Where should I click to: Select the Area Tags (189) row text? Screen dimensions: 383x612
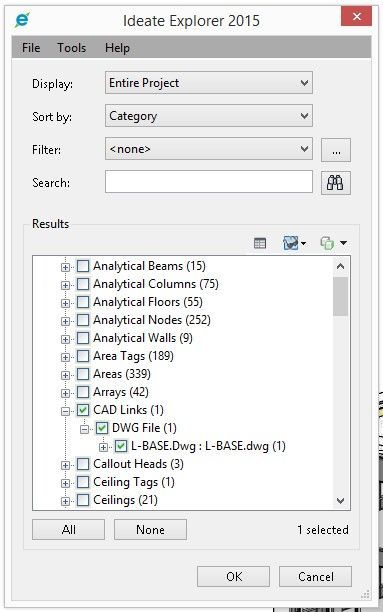(x=133, y=356)
